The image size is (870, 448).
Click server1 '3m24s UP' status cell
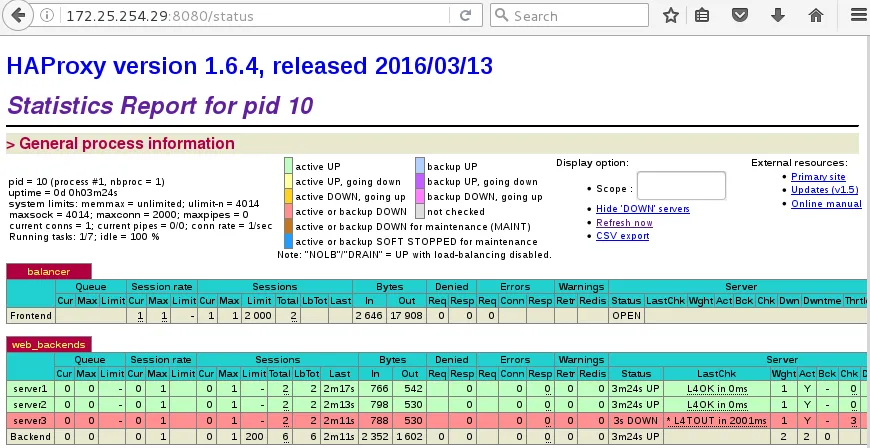coord(636,389)
